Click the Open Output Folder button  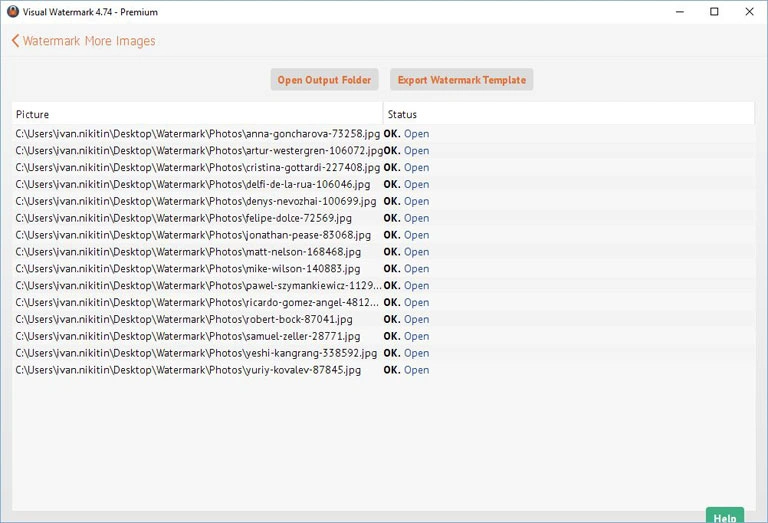point(324,80)
